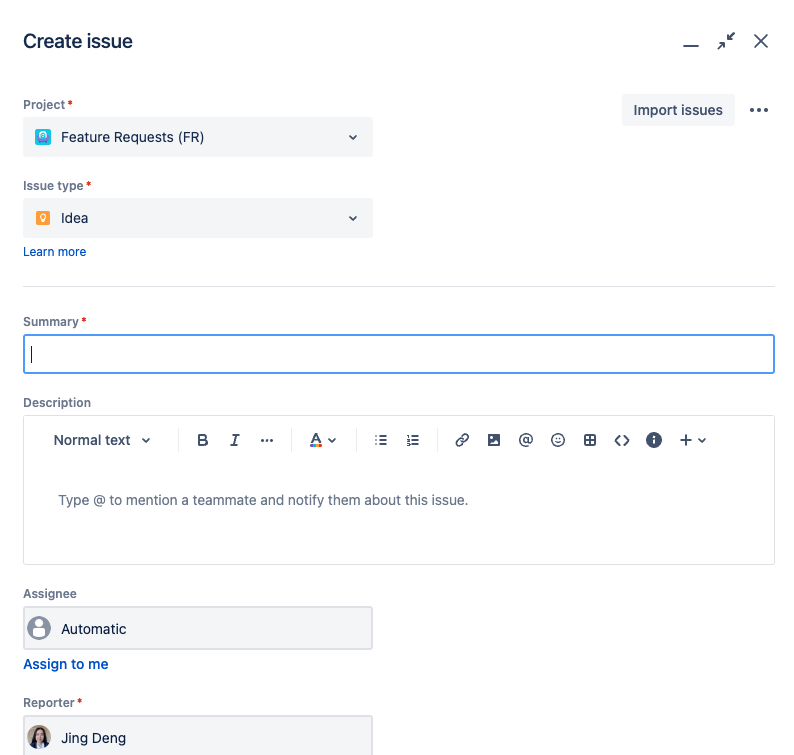This screenshot has width=794, height=755.
Task: Click the Feature Requests project icon
Action: coord(43,137)
